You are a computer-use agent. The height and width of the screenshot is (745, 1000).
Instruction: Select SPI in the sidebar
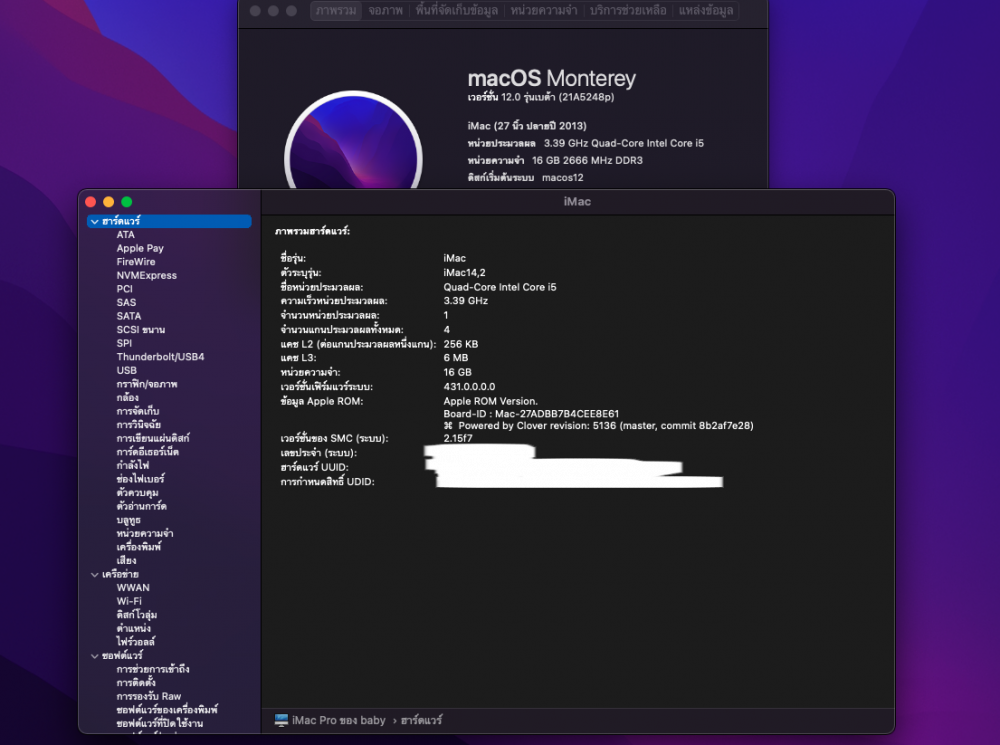click(124, 343)
